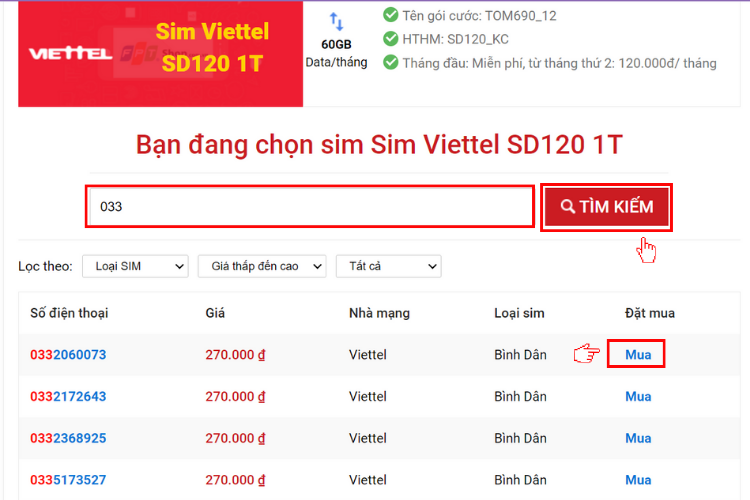Focus the phone number search field containing 033
The width and height of the screenshot is (750, 500).
(310, 206)
